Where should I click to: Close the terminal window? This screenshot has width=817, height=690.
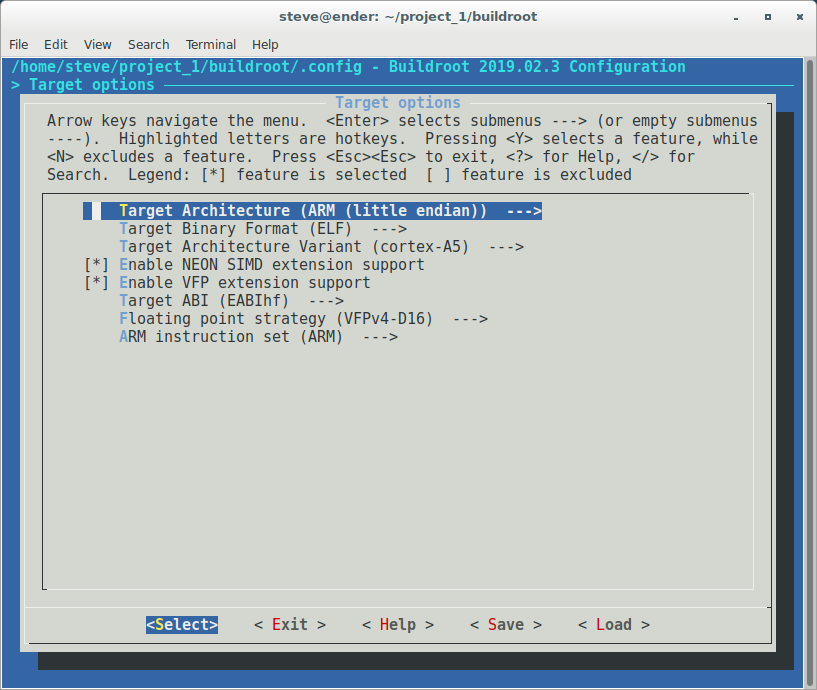pyautogui.click(x=795, y=17)
